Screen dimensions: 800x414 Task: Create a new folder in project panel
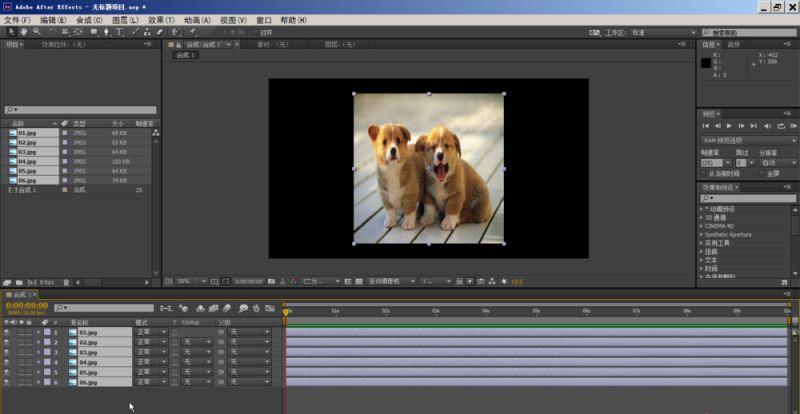click(x=20, y=282)
